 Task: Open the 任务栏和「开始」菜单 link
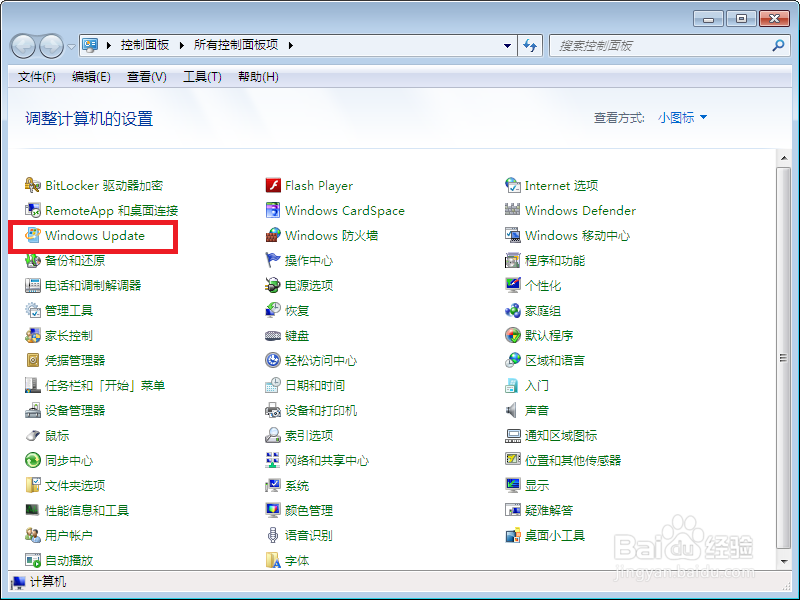(x=105, y=385)
